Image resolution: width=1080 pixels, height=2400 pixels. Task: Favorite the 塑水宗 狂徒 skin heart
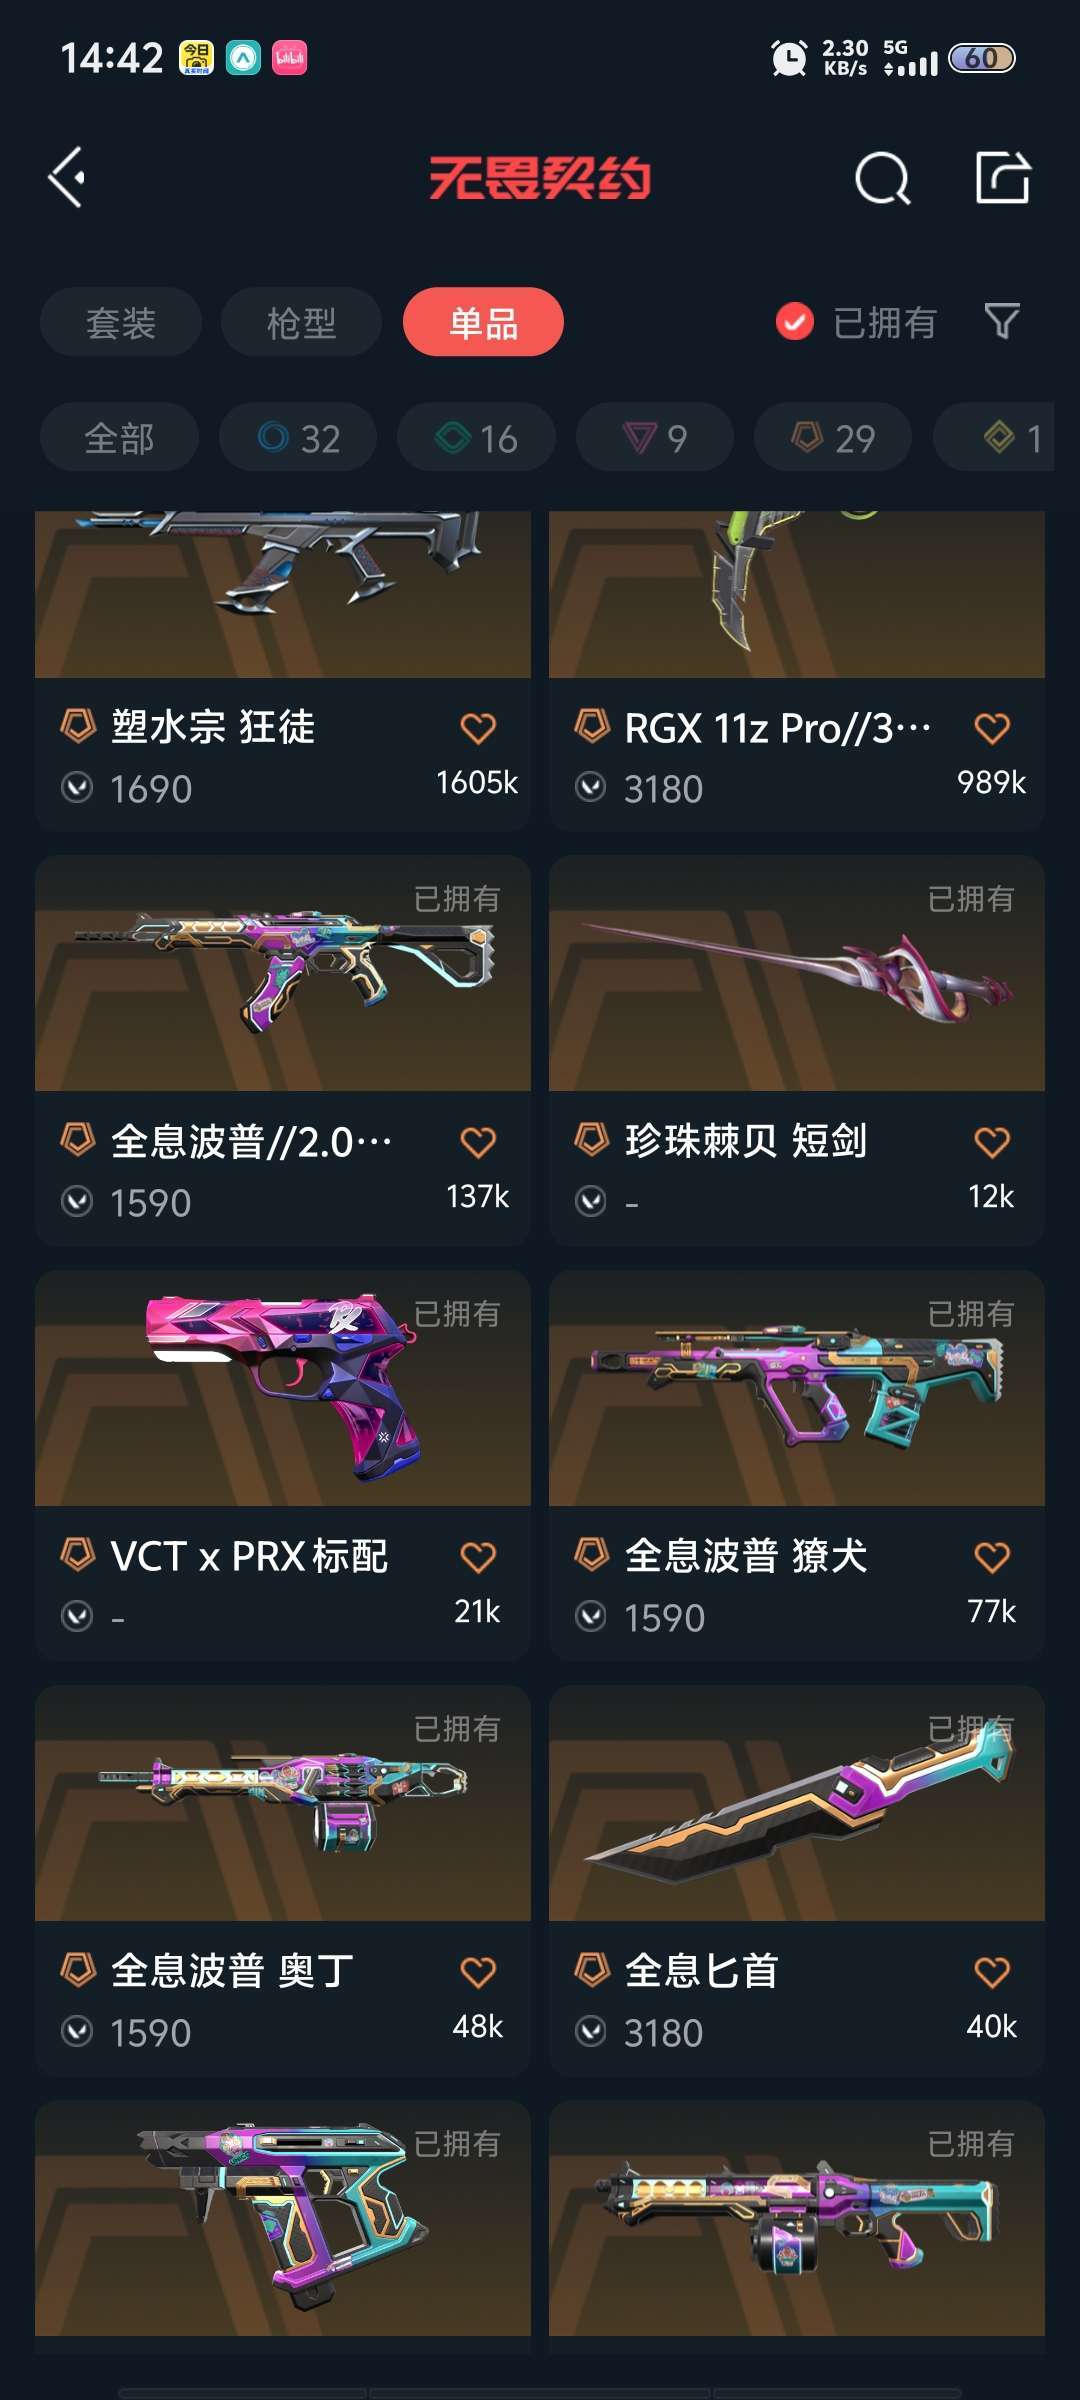(478, 728)
